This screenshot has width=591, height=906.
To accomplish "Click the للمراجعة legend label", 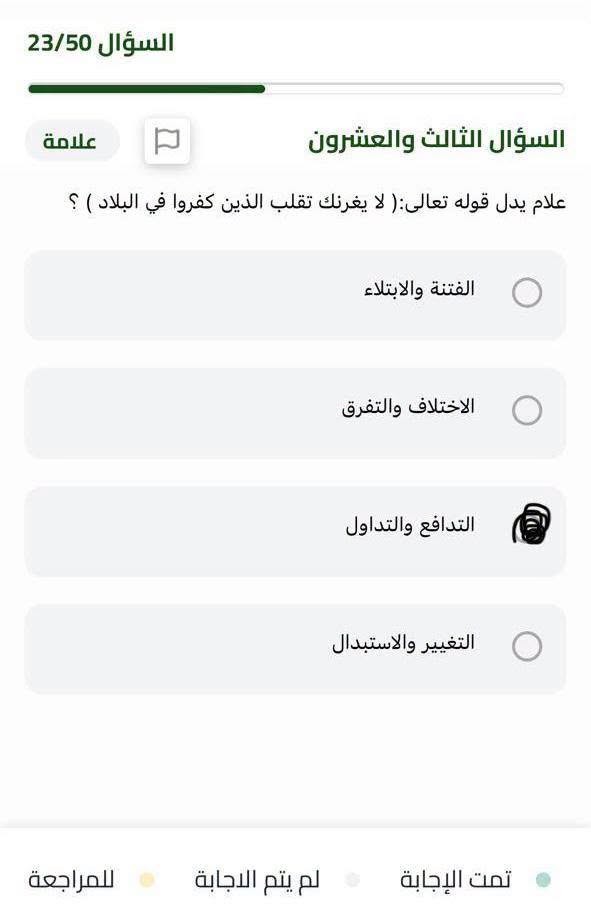I will (71, 879).
